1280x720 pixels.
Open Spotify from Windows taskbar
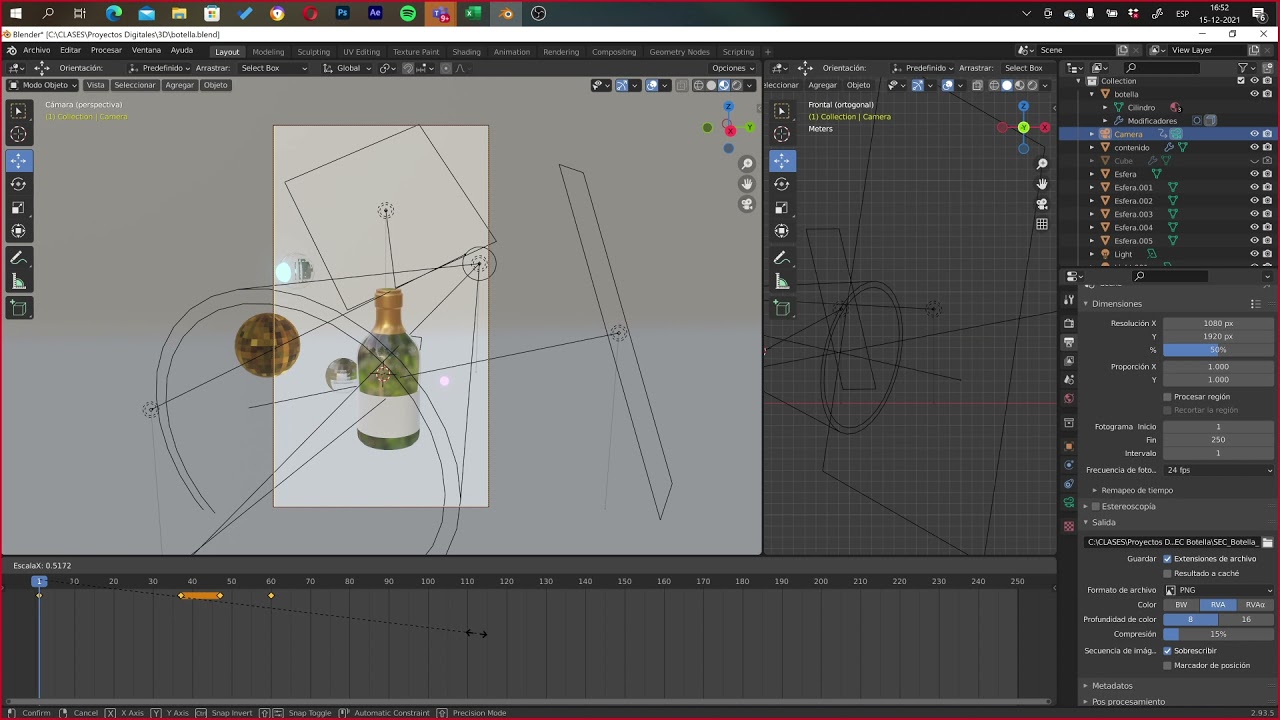tap(408, 14)
